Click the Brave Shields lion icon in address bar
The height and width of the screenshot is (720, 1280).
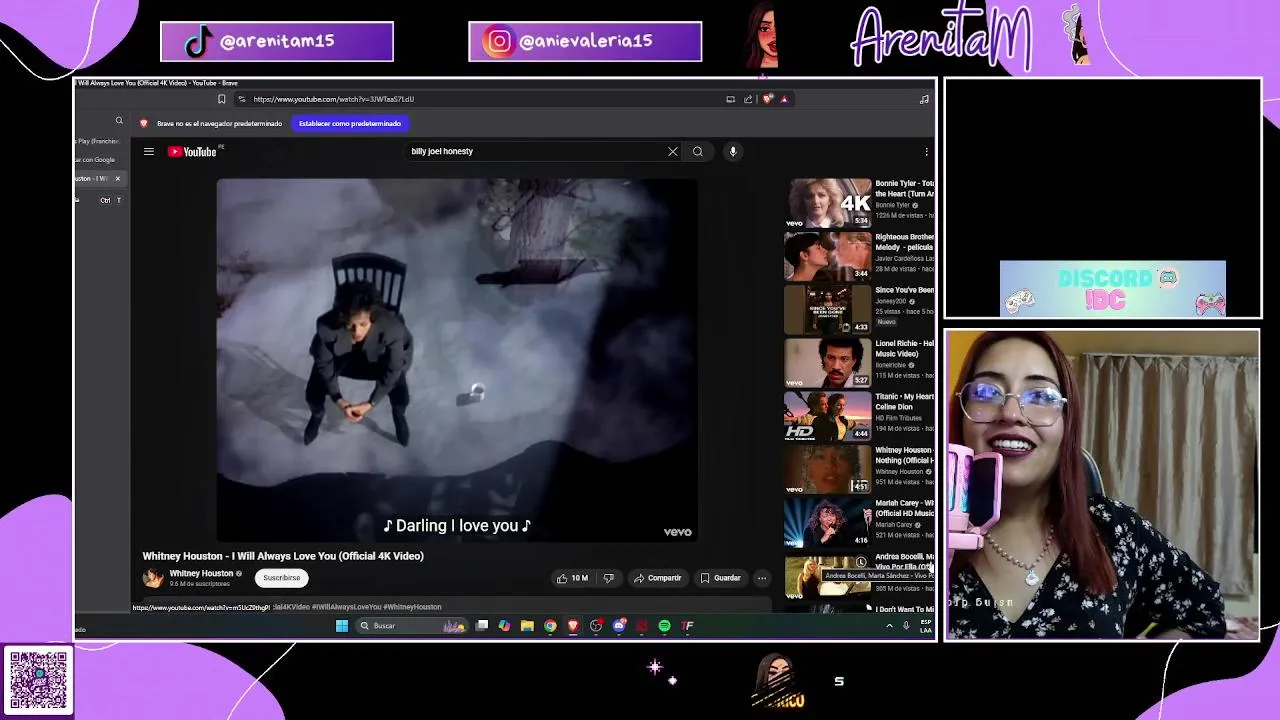pos(768,99)
